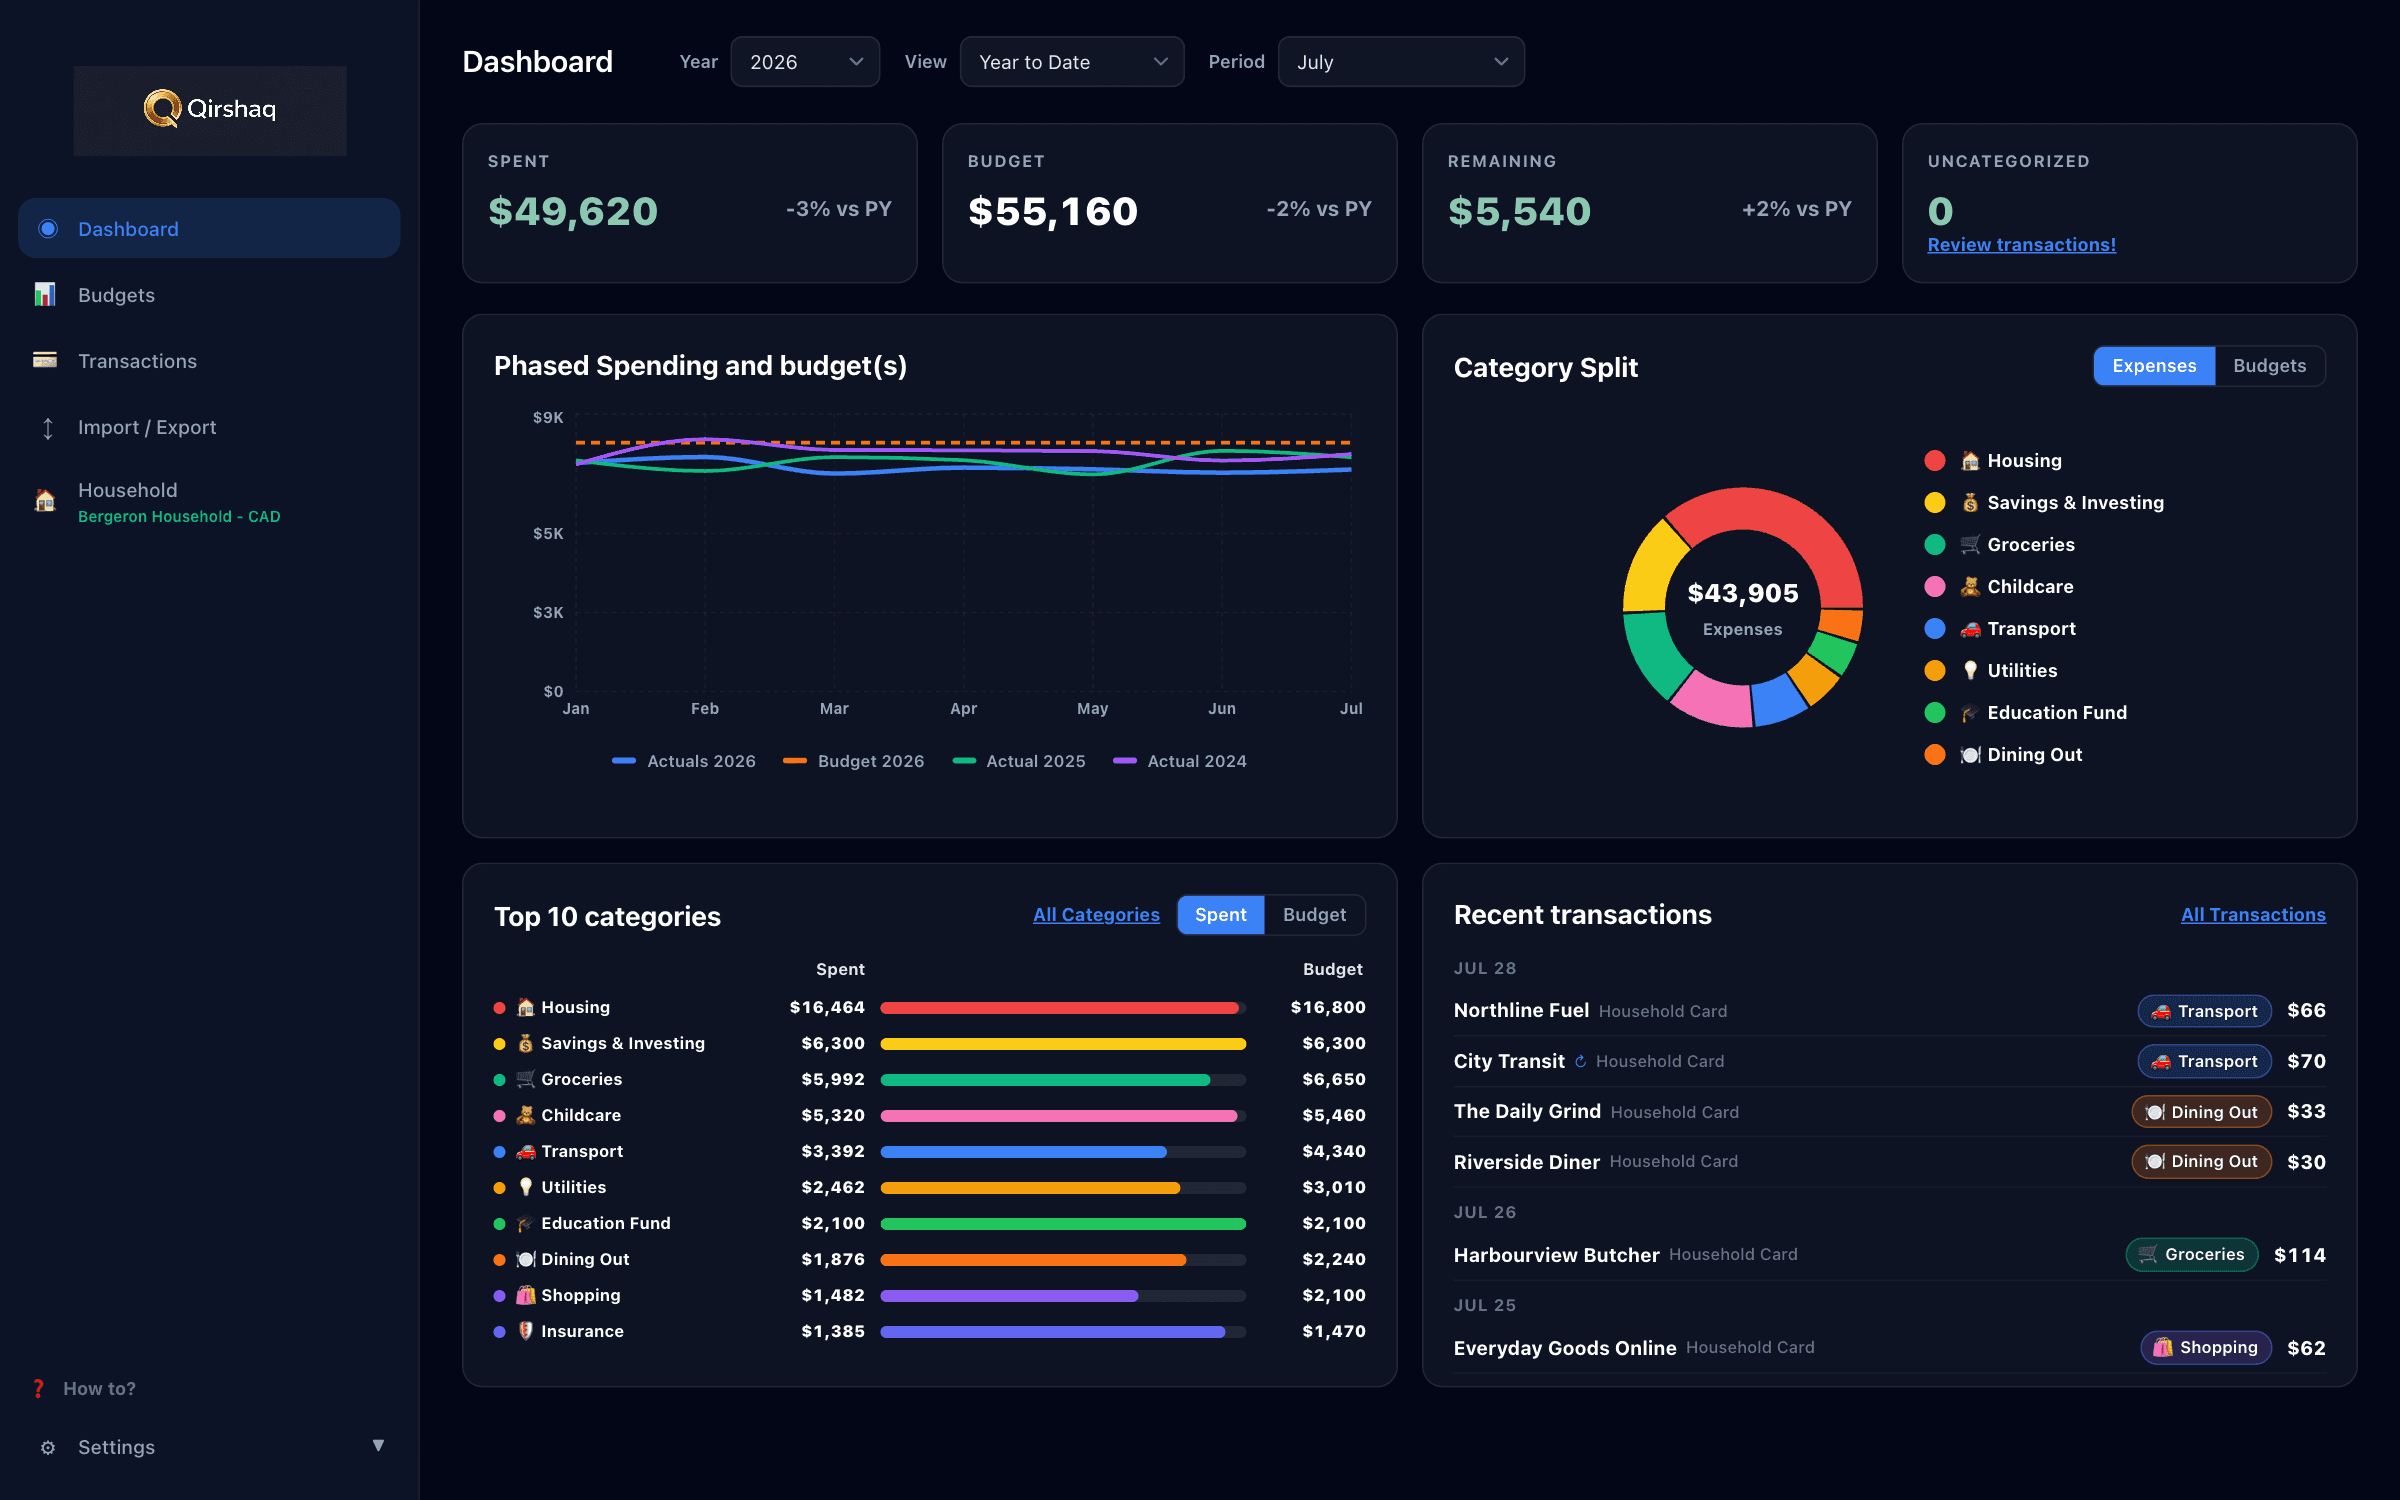
Task: Click the Groceries cart icon in legend
Action: pyautogui.click(x=1970, y=544)
